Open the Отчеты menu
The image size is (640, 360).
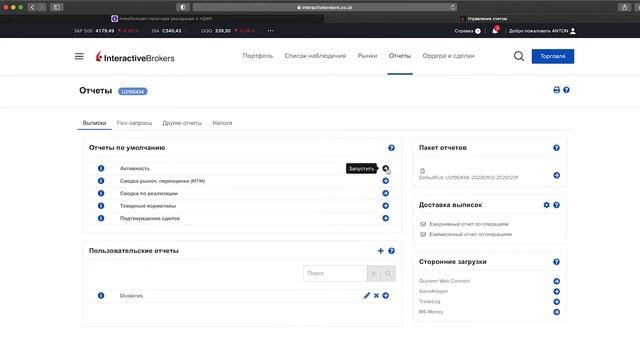click(400, 56)
